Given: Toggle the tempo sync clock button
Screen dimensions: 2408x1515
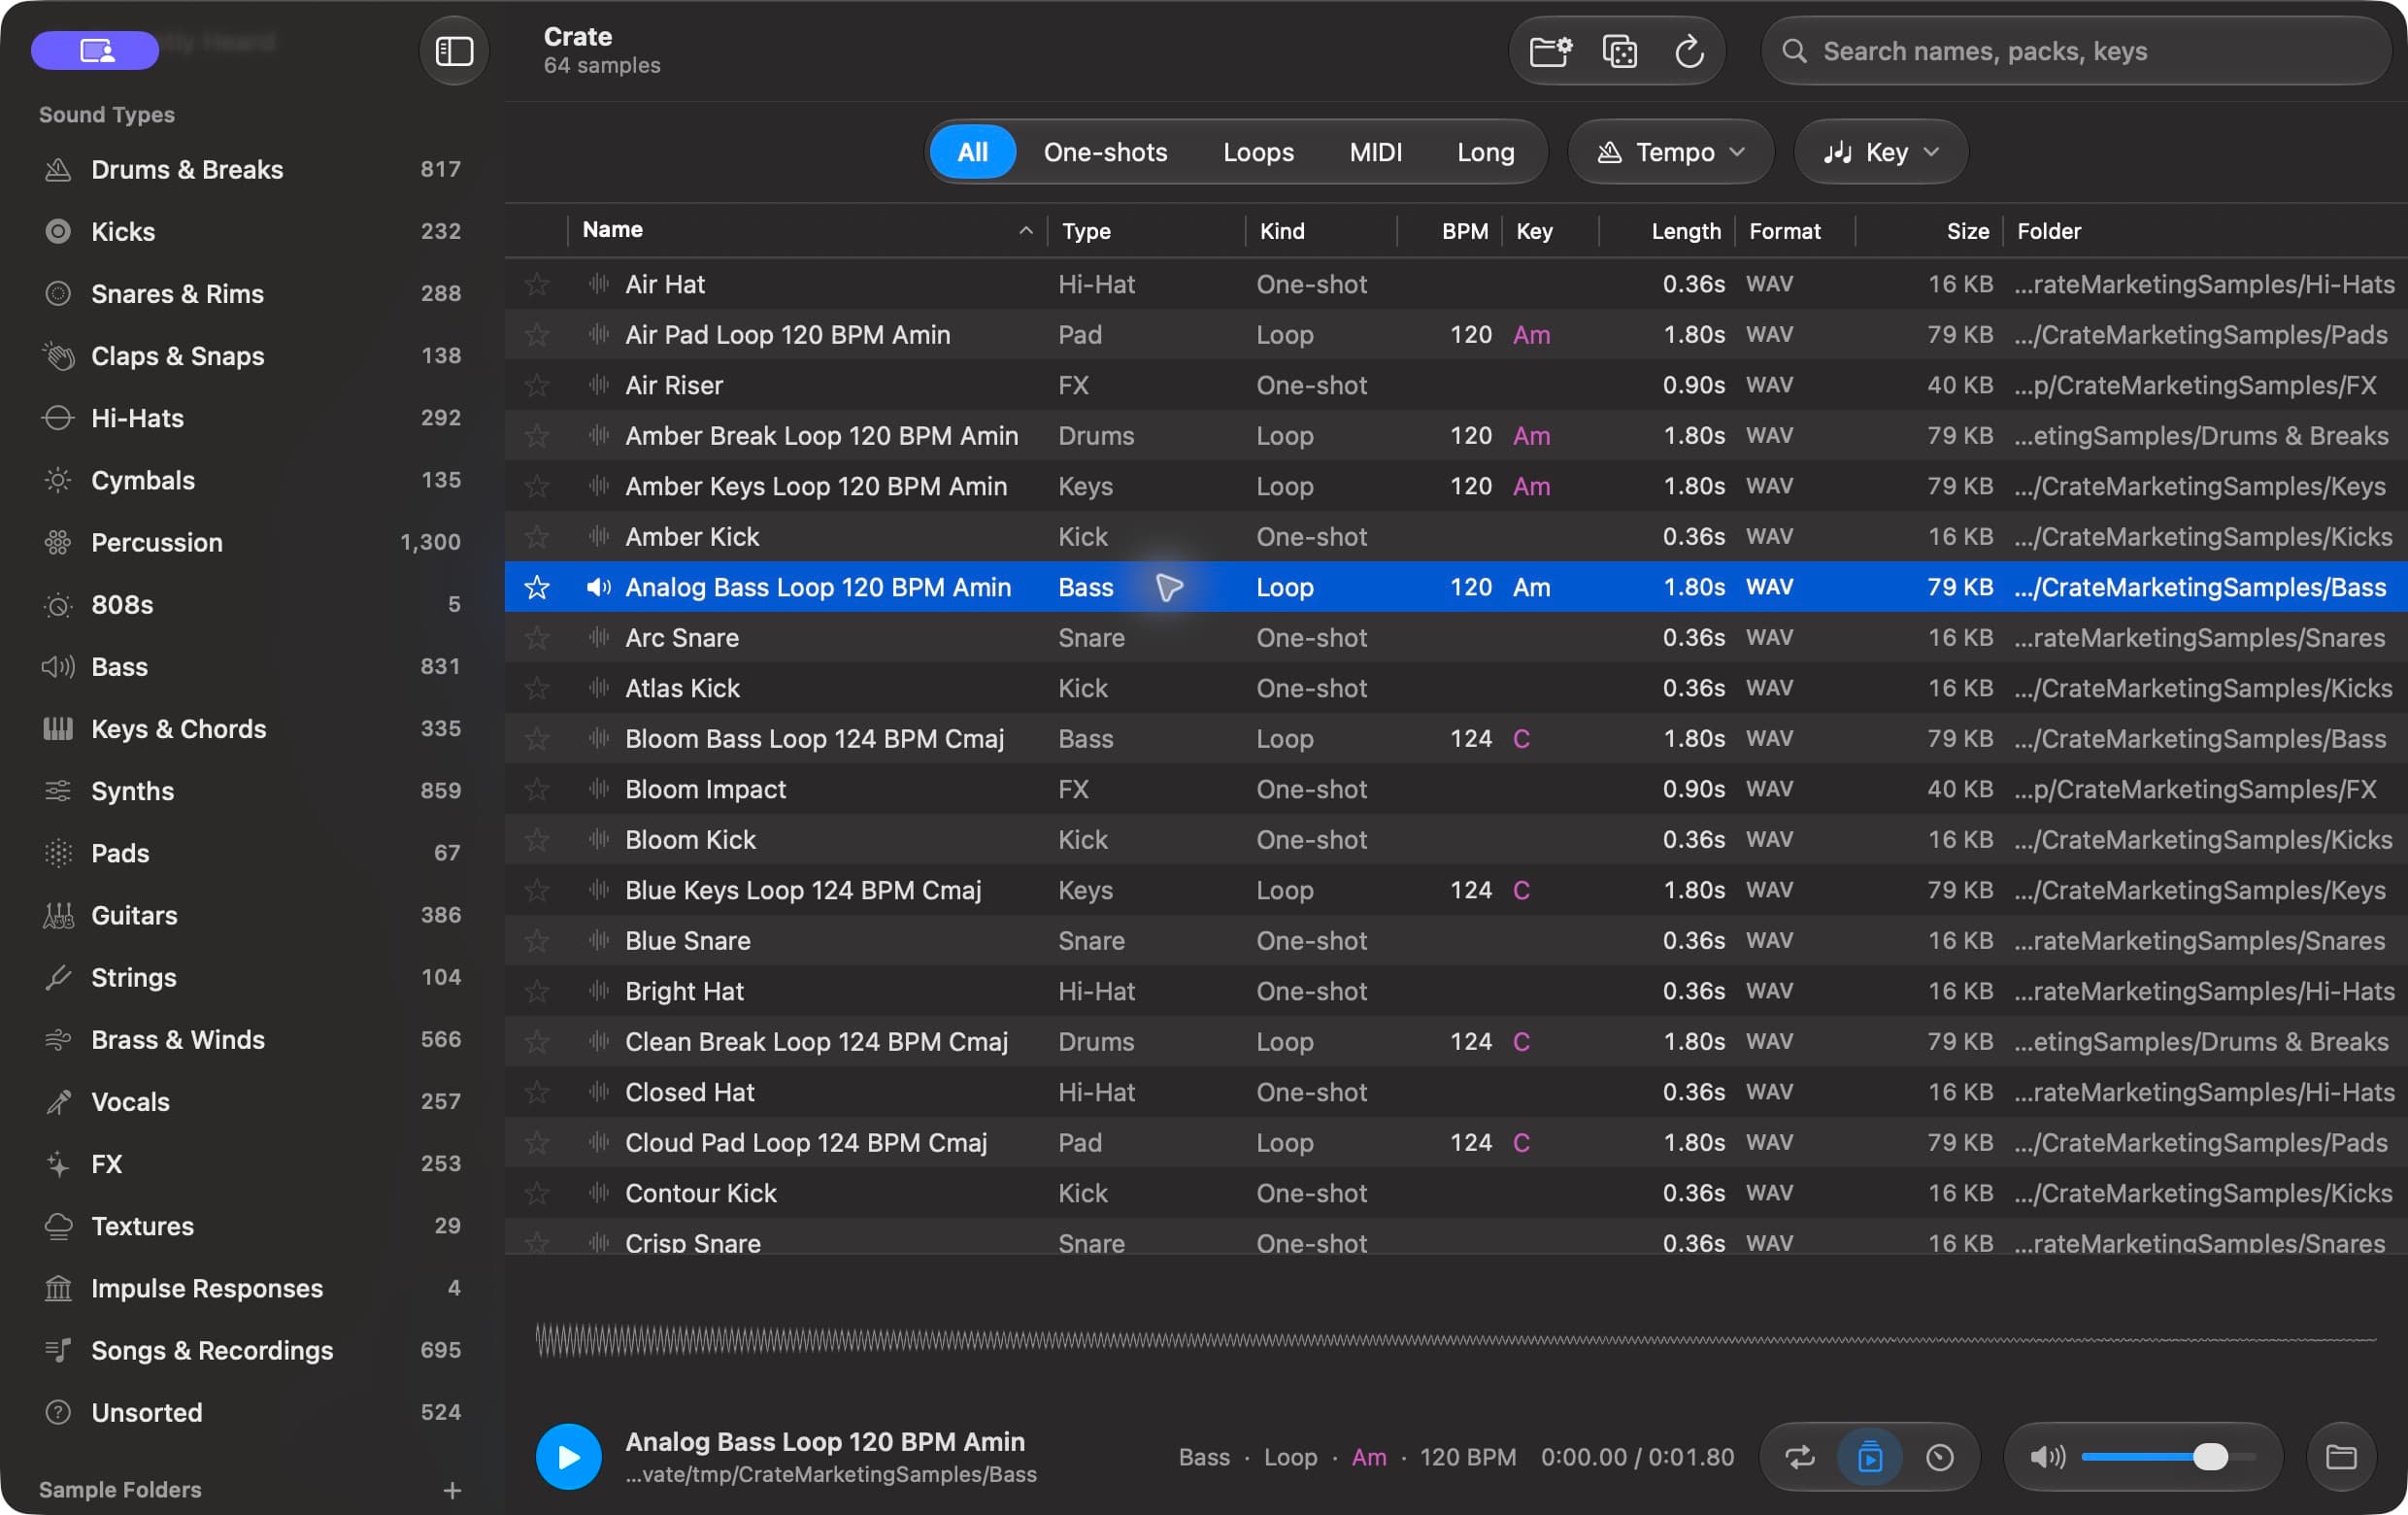Looking at the screenshot, I should (1939, 1457).
